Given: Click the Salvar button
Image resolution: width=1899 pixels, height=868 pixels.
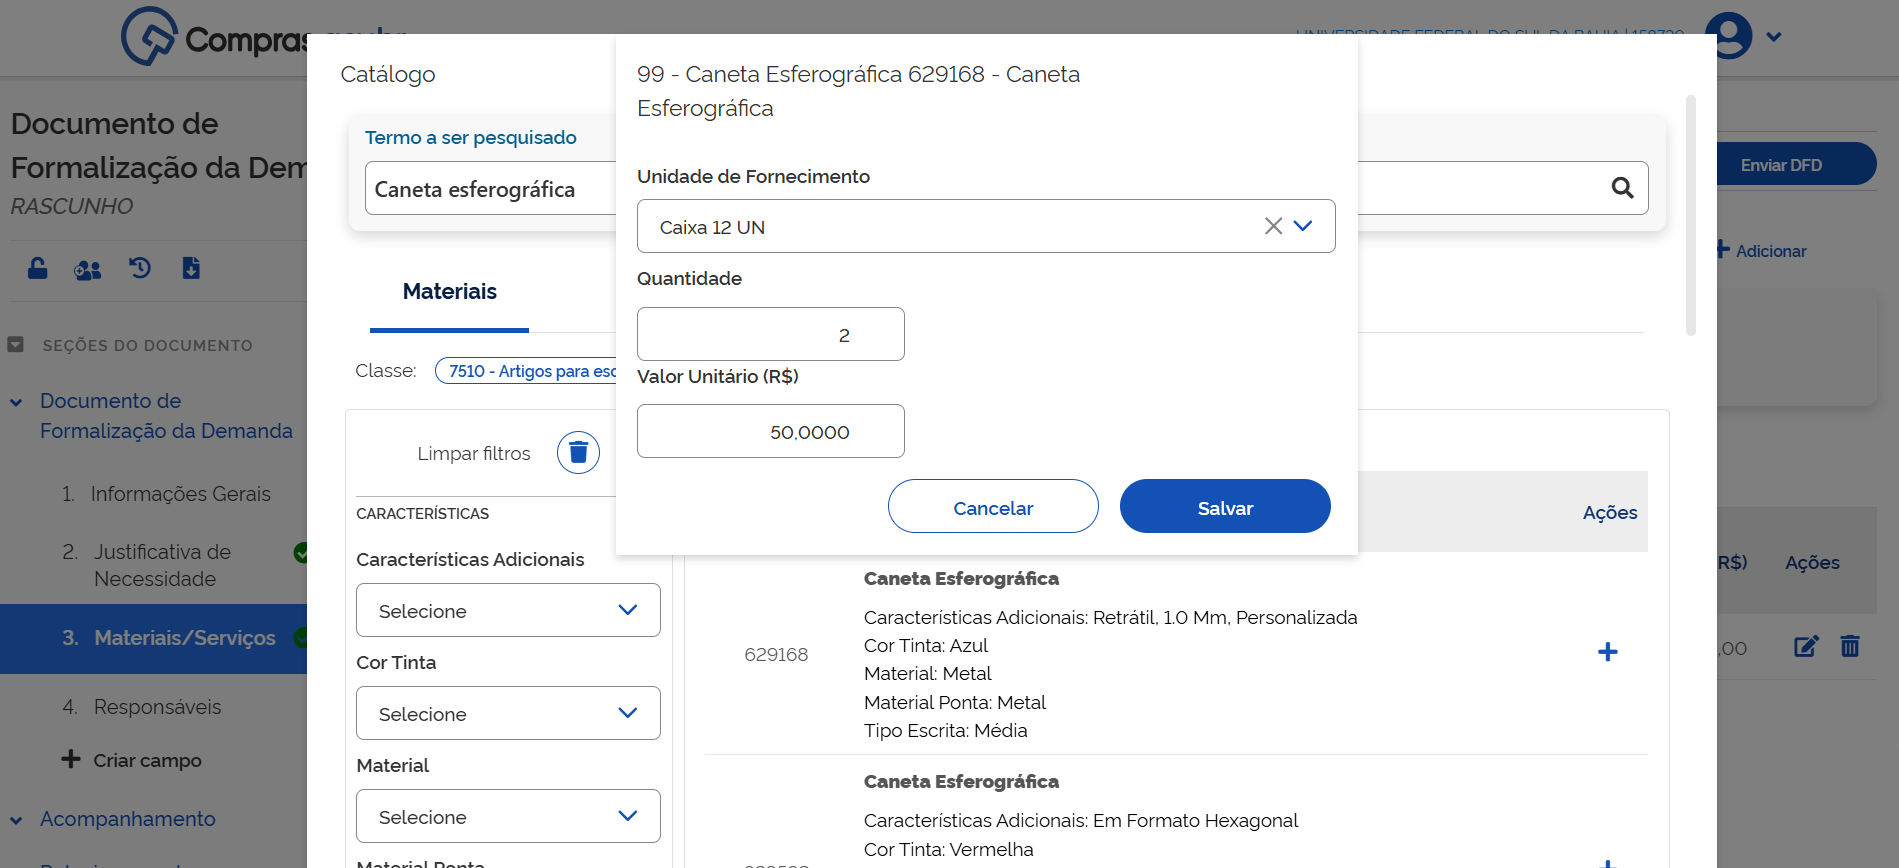Looking at the screenshot, I should tap(1224, 507).
